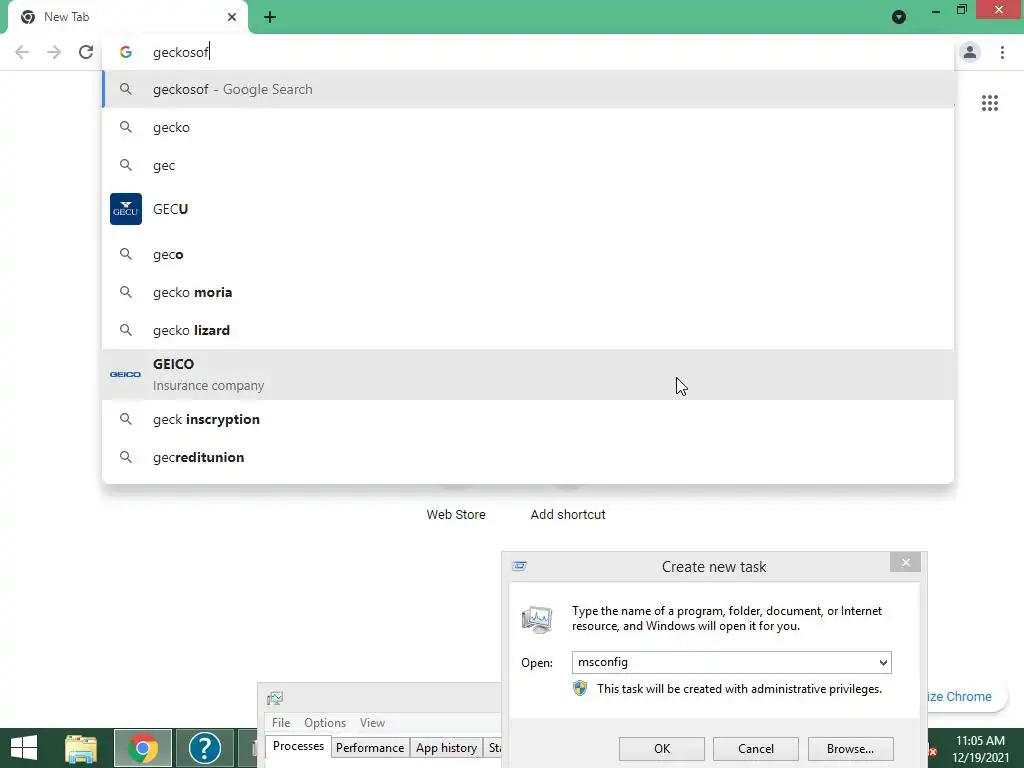
Task: Switch to Processes tab in Task Manager
Action: coord(298,746)
